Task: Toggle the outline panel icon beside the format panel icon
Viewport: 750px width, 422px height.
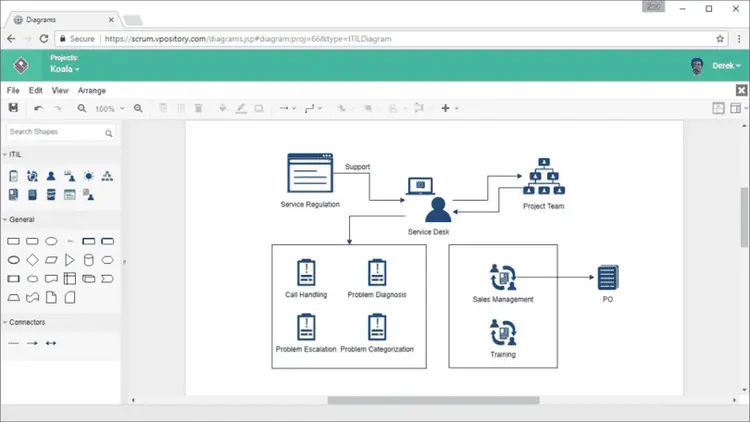Action: 718,108
